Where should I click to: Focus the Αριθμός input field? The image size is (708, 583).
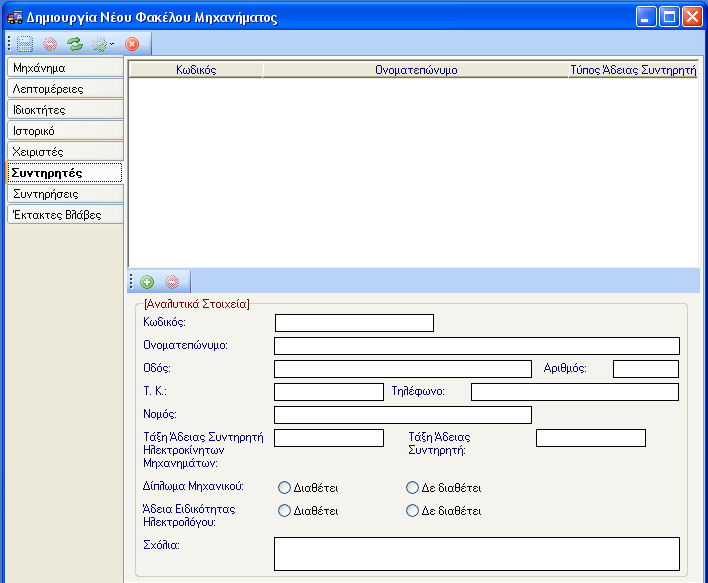click(x=646, y=369)
